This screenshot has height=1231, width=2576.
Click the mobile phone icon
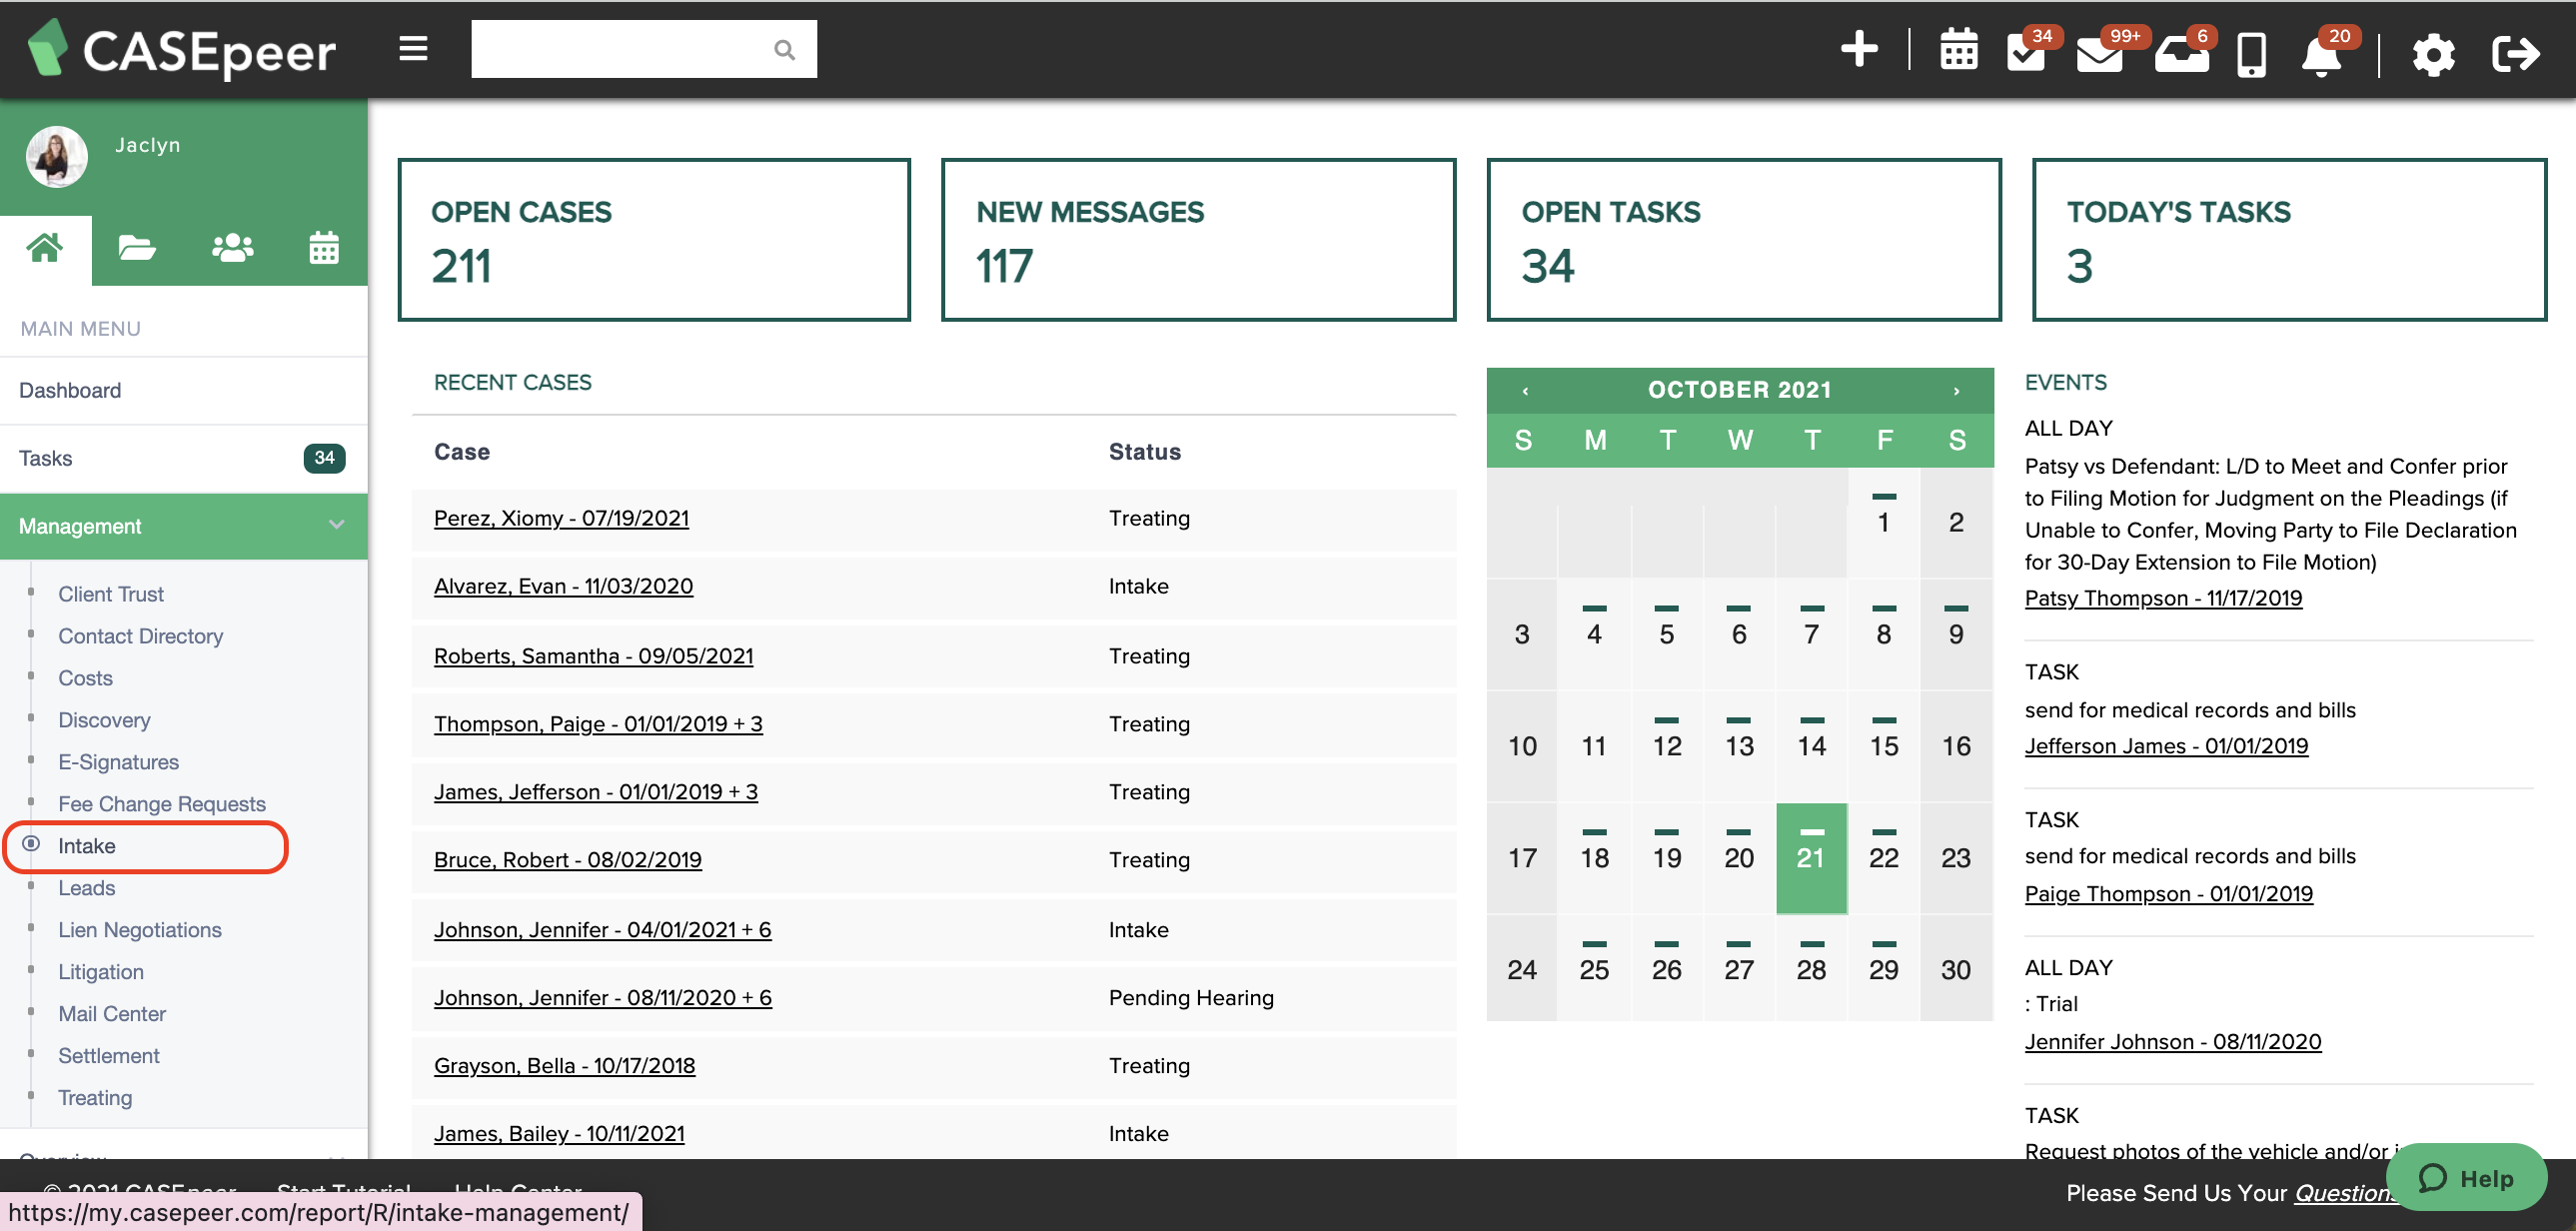[x=2251, y=54]
